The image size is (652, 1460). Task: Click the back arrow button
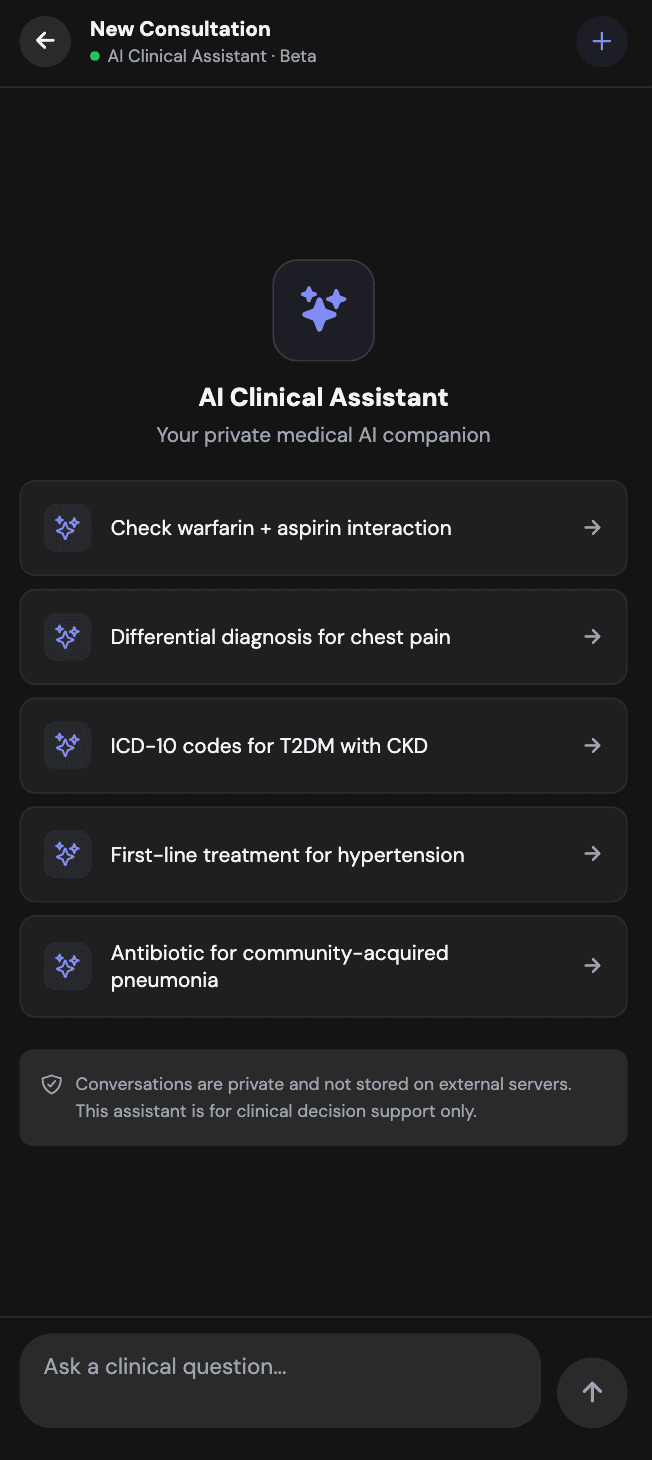[45, 41]
